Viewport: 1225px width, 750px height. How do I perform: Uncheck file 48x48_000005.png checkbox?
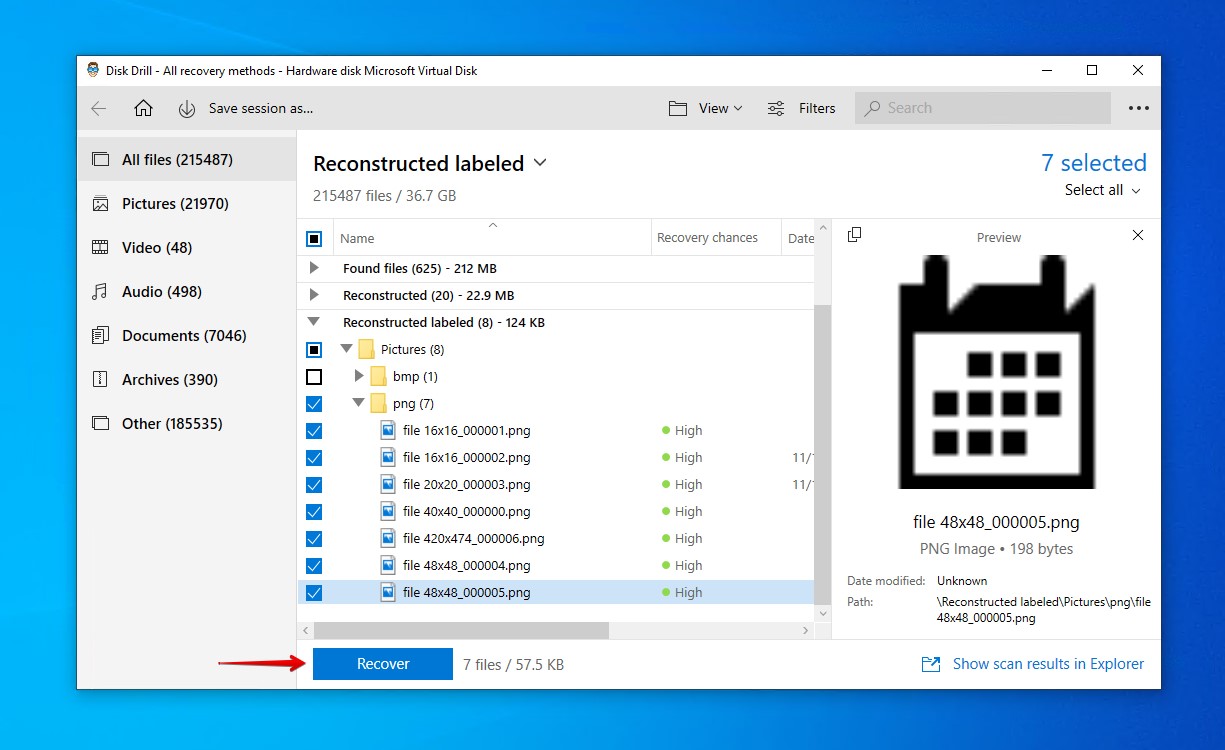314,593
